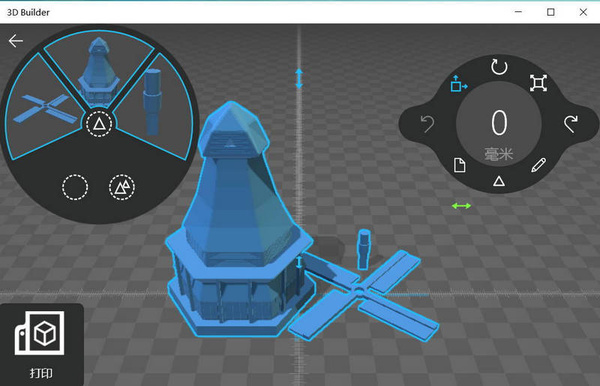This screenshot has height=386, width=600.
Task: Select the Rotate tool icon
Action: coord(499,67)
